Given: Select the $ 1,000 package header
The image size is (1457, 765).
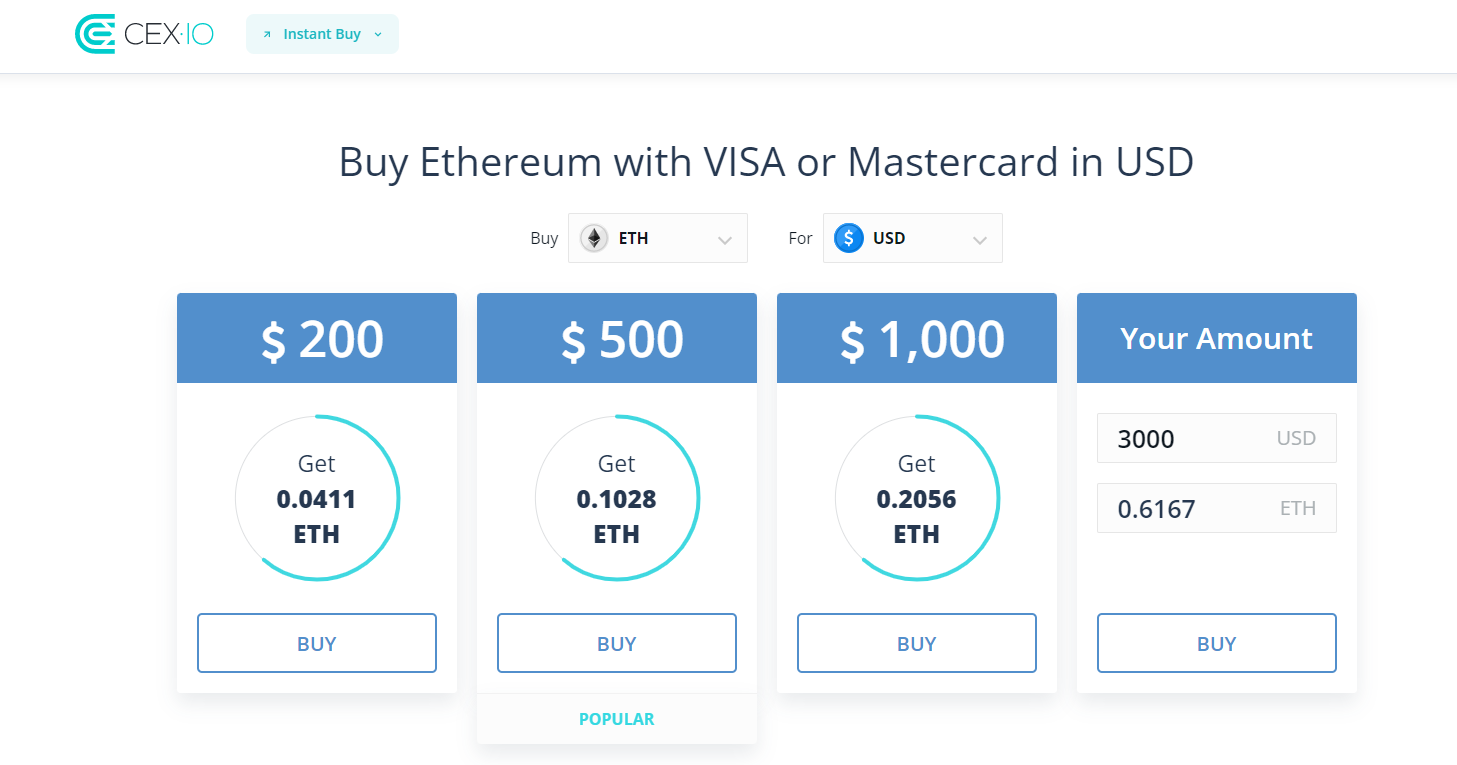Looking at the screenshot, I should click(917, 338).
